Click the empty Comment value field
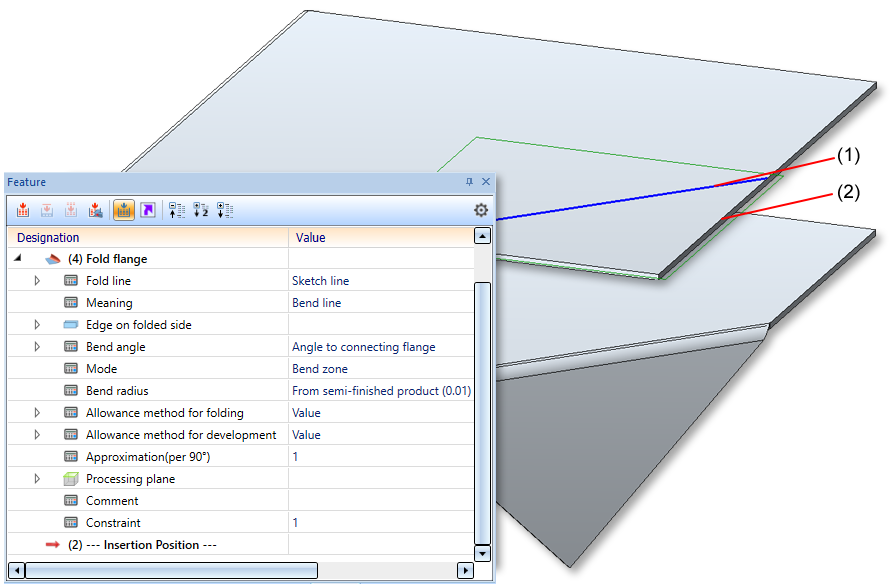This screenshot has height=585, width=890. click(x=381, y=500)
